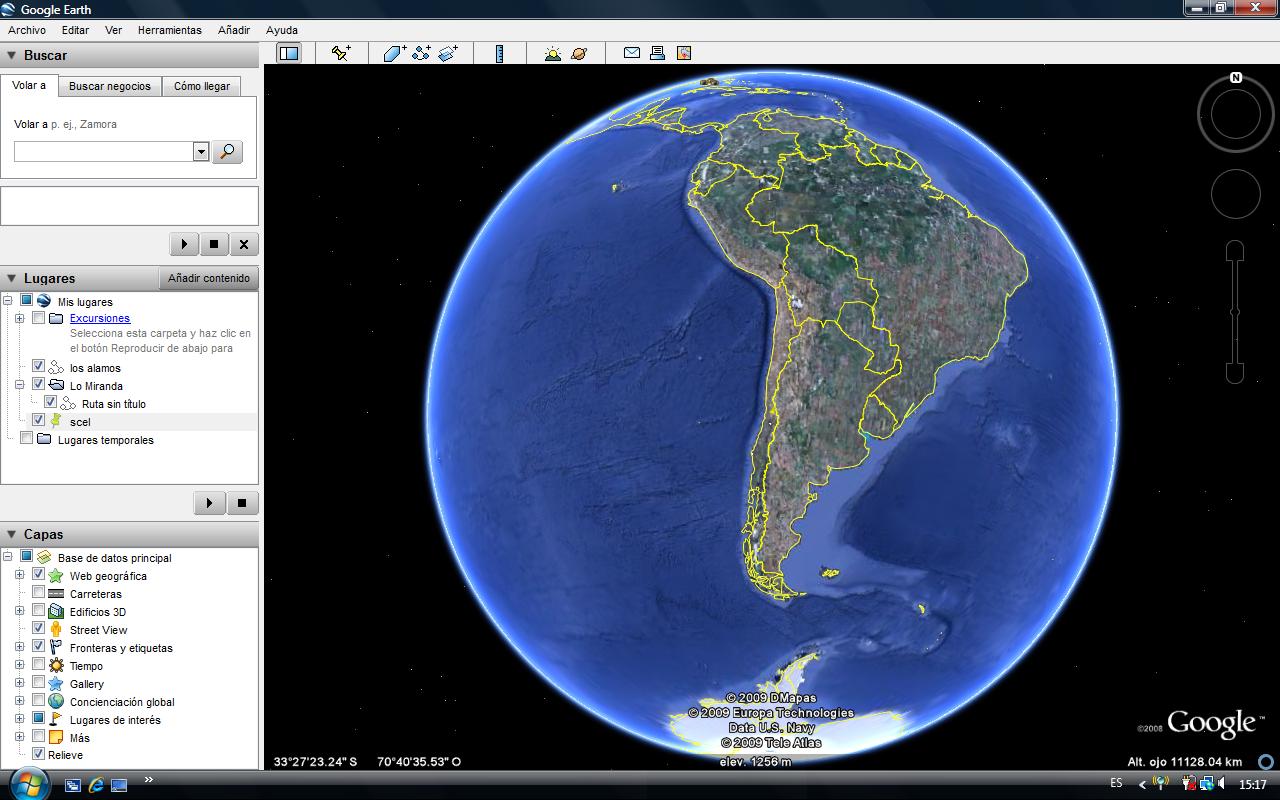Launch Internet Explorer from the taskbar

pos(96,785)
